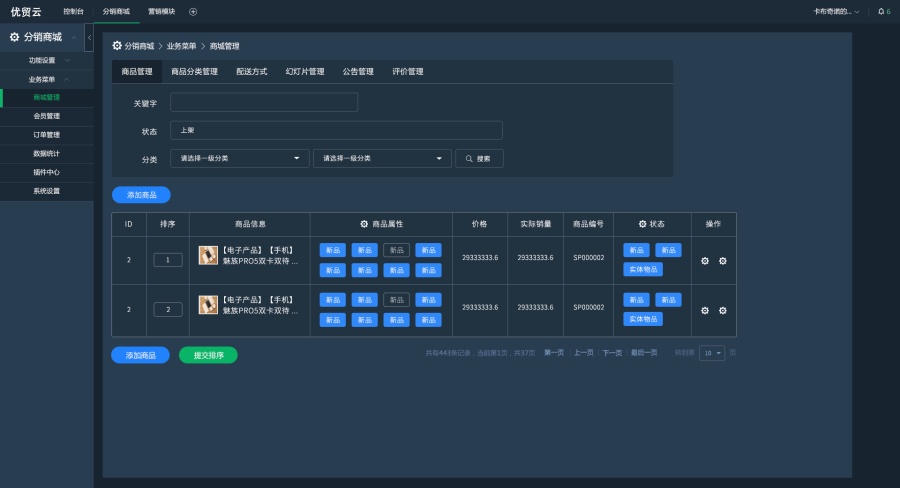Viewport: 900px width, 488px height.
Task: Select the 幻灯片管理 tab
Action: [305, 72]
